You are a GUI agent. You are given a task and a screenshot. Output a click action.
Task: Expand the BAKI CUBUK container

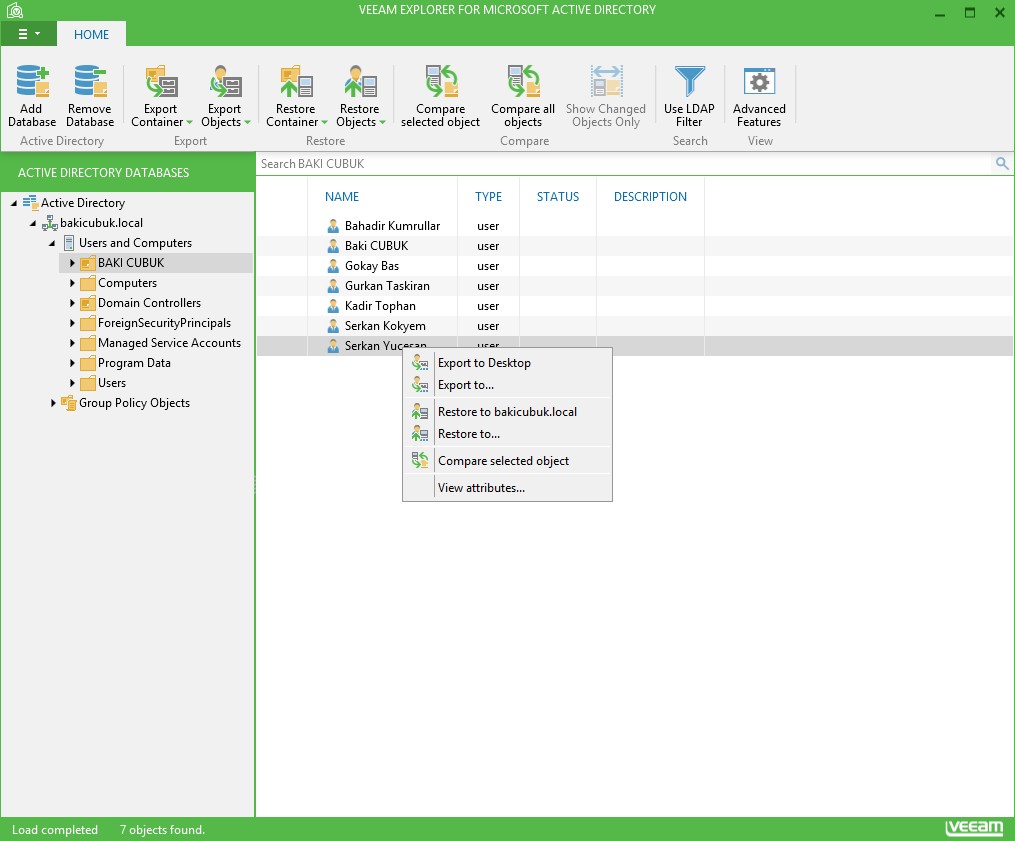pos(72,263)
